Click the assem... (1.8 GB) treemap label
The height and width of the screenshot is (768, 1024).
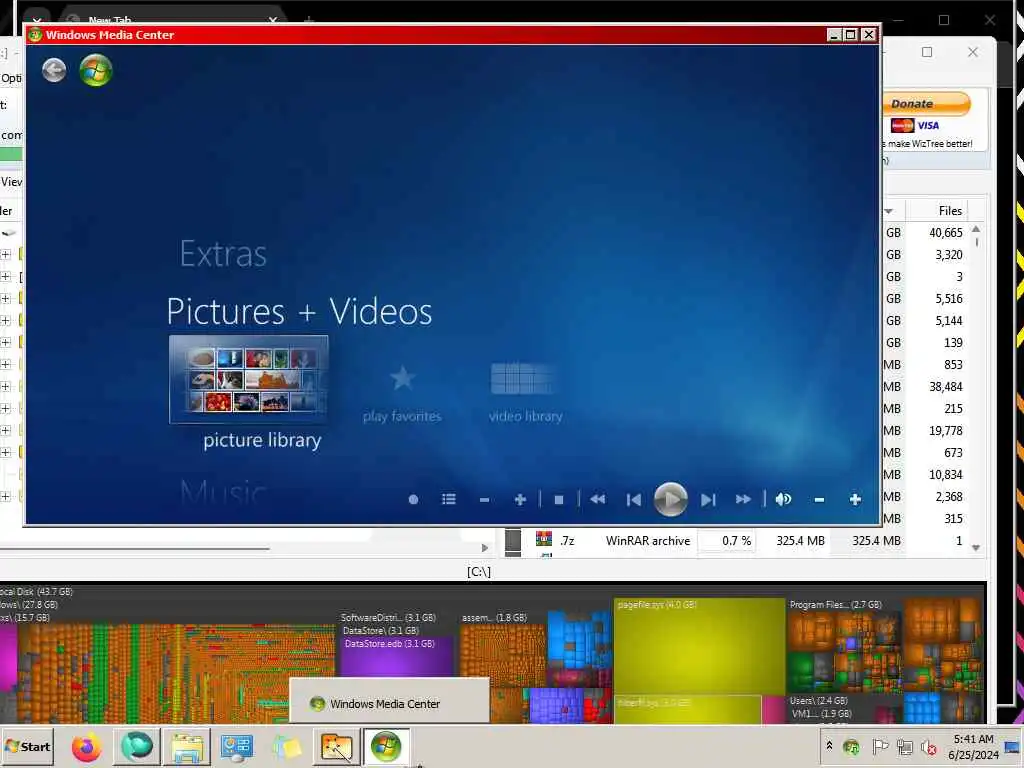pos(494,617)
